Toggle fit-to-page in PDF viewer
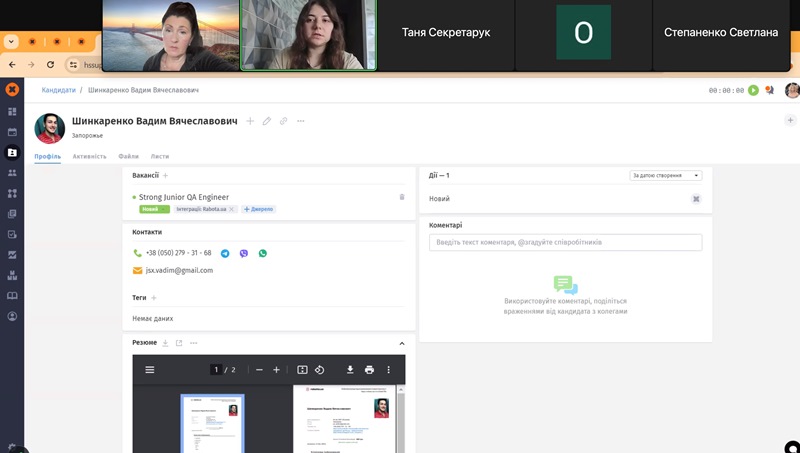 pyautogui.click(x=302, y=370)
